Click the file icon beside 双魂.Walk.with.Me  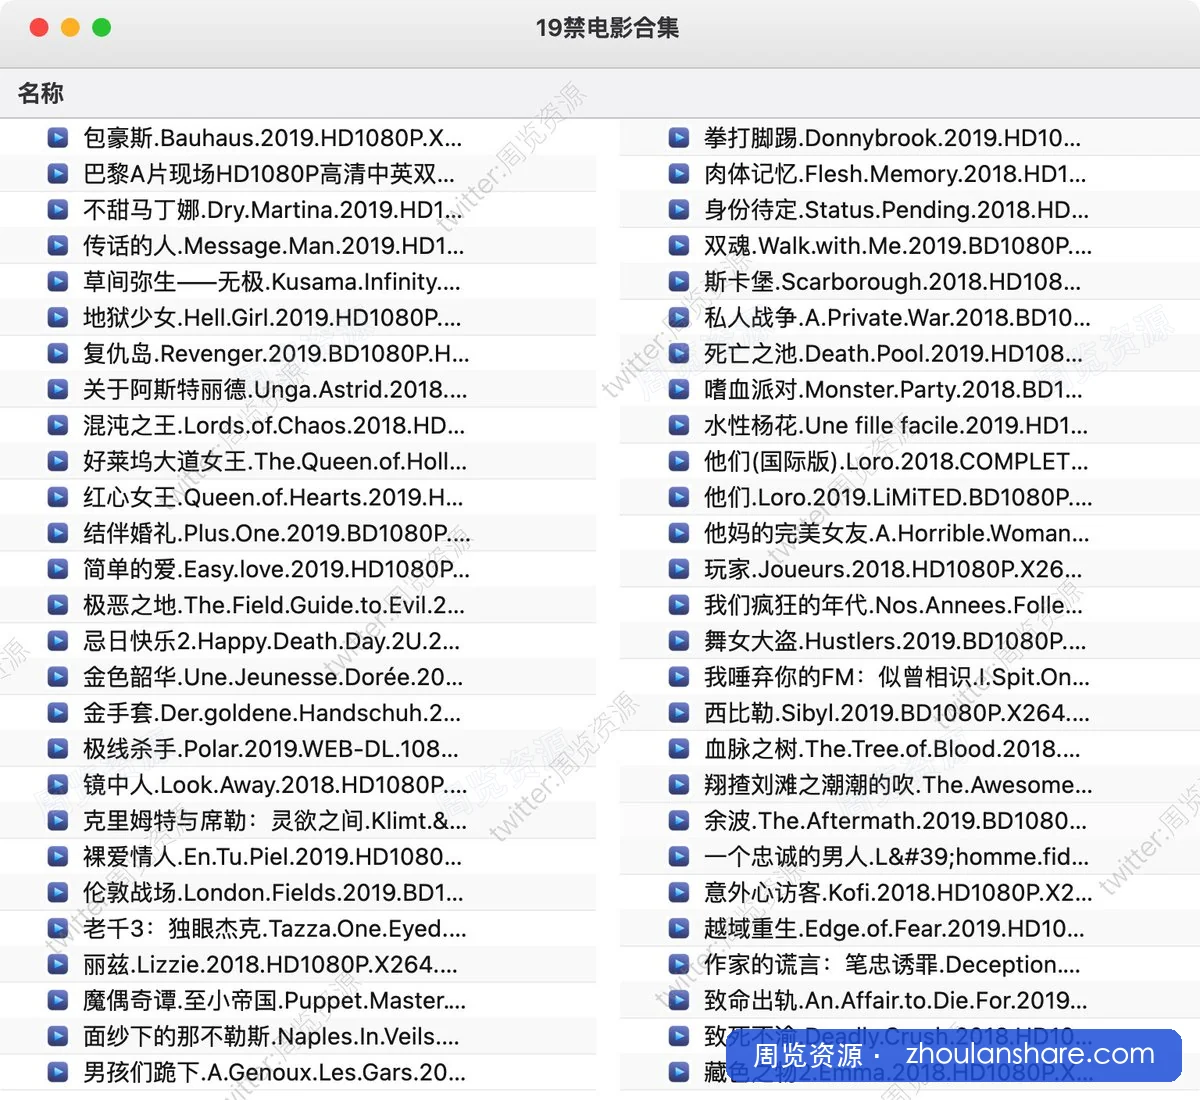coord(679,246)
